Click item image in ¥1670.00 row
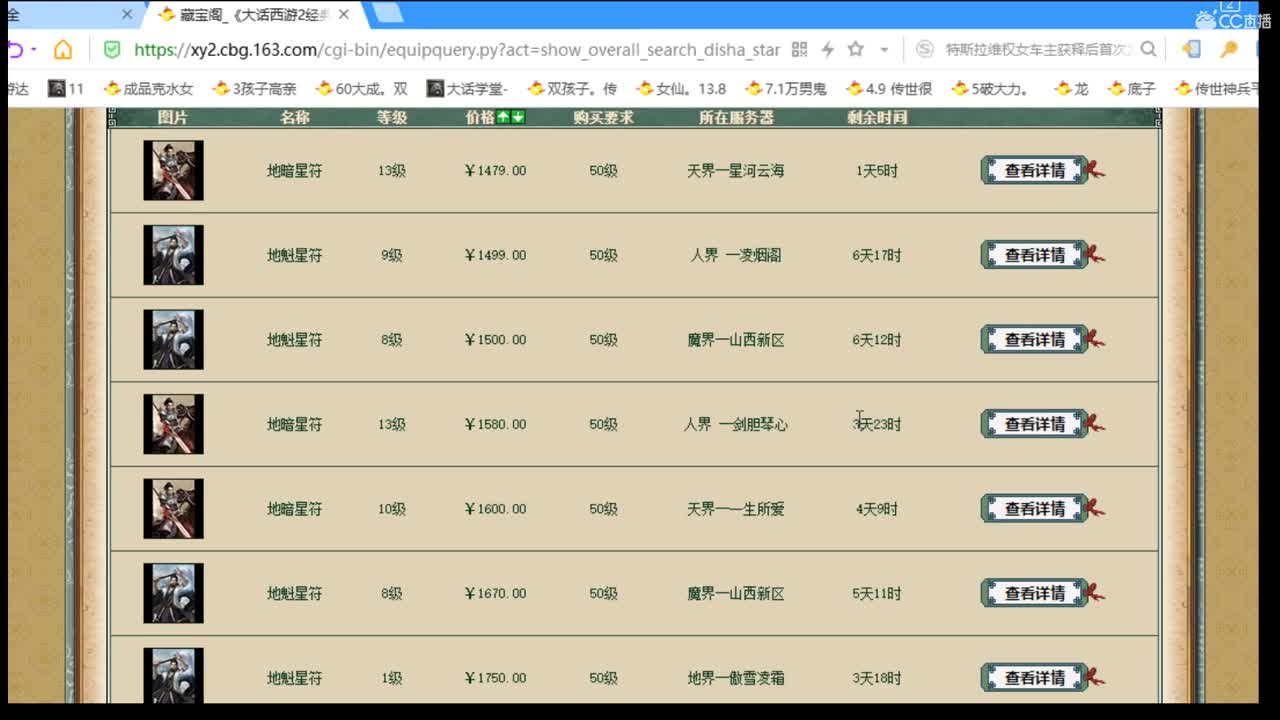The image size is (1280, 720). (x=173, y=593)
